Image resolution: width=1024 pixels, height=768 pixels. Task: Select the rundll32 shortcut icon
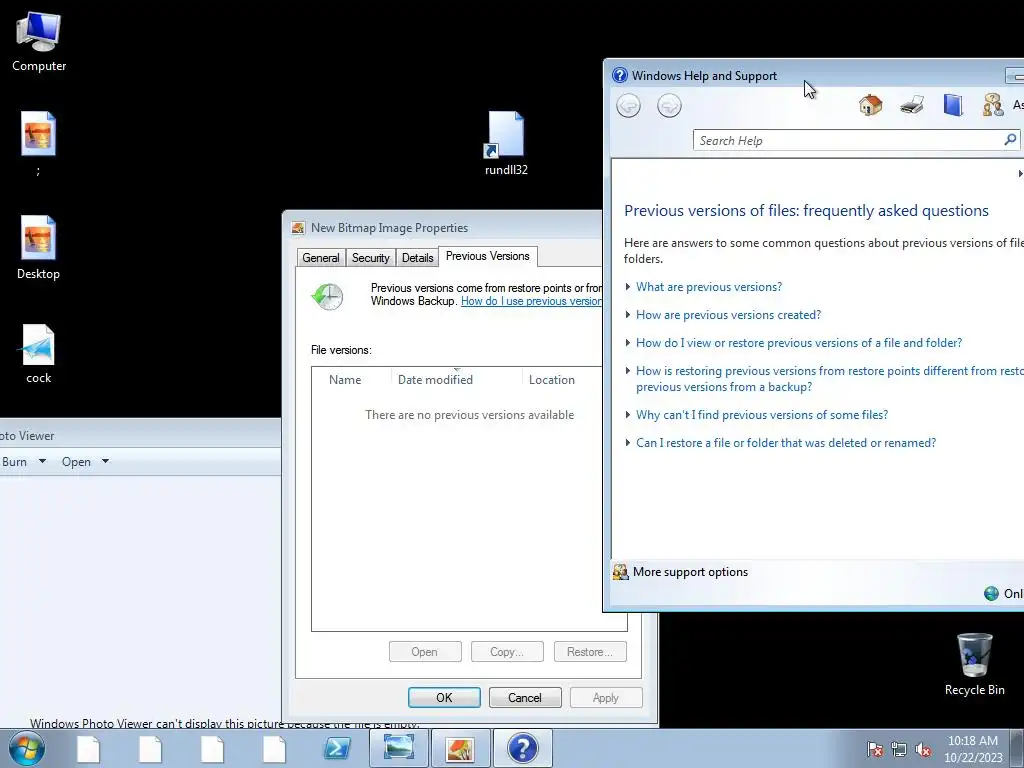(x=506, y=142)
